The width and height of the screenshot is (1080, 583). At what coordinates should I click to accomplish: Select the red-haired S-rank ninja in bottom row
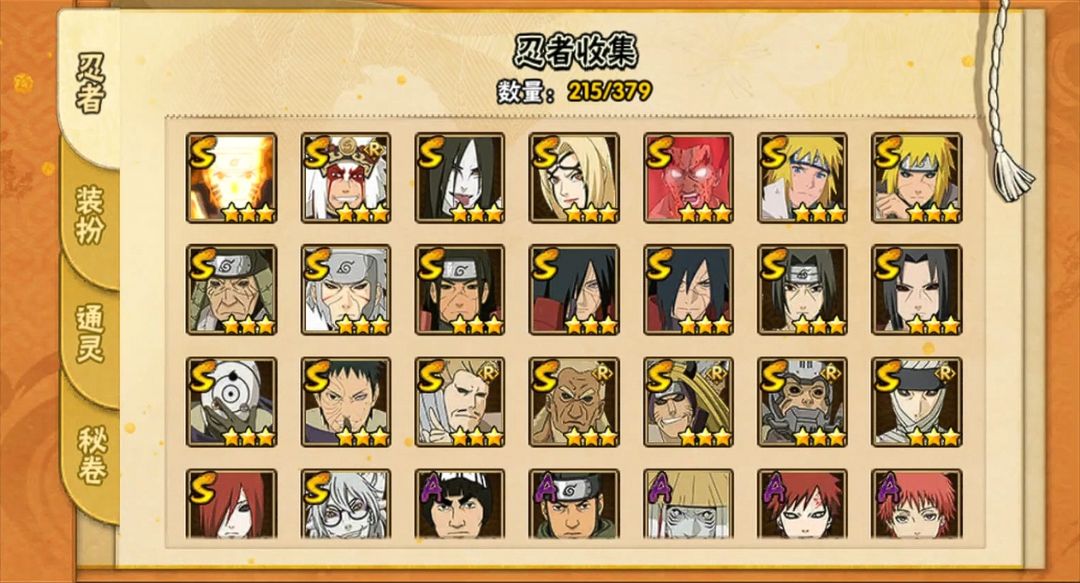231,504
